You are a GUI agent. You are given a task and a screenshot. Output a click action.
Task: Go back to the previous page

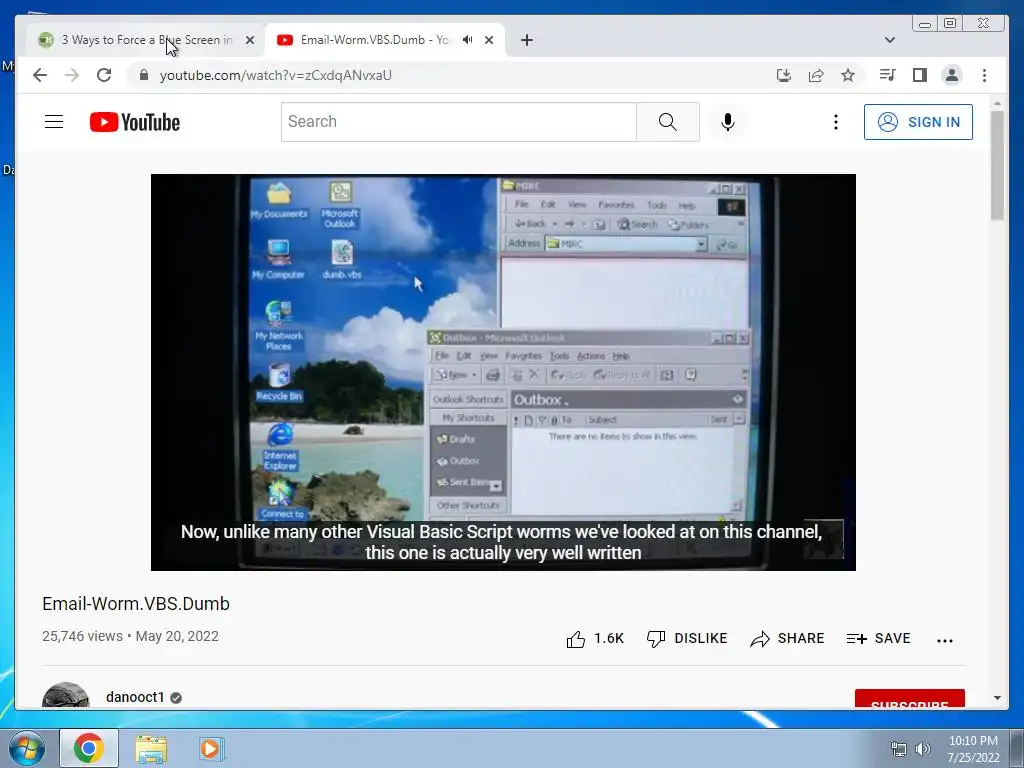40,75
